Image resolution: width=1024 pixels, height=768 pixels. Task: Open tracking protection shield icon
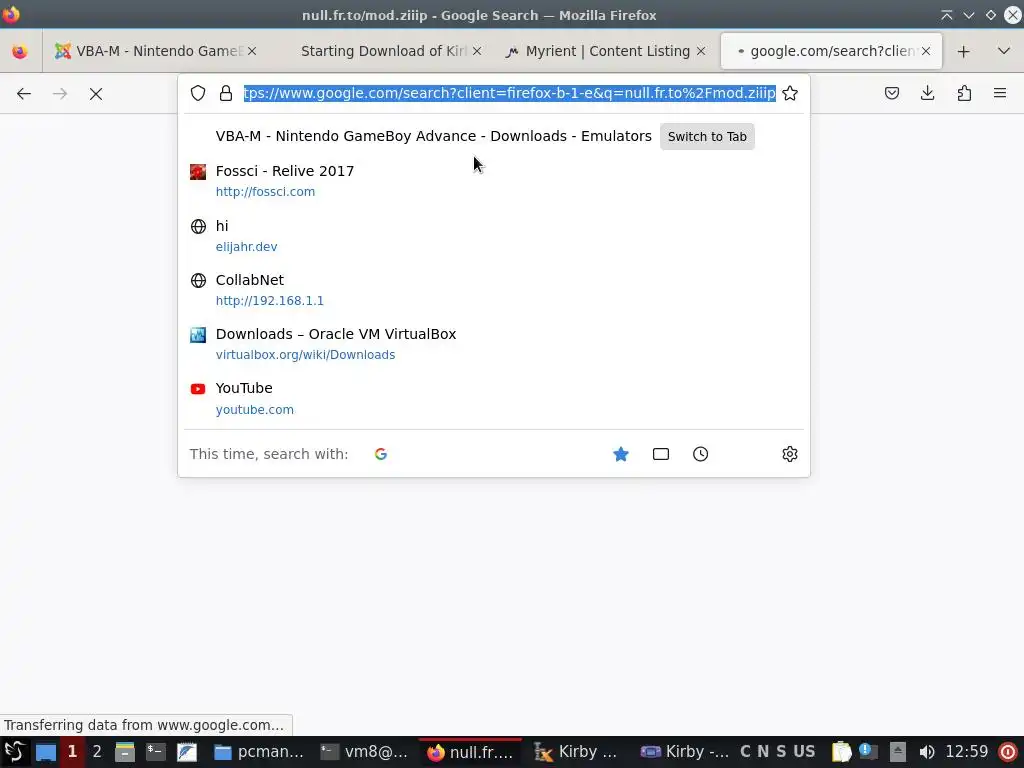198,93
